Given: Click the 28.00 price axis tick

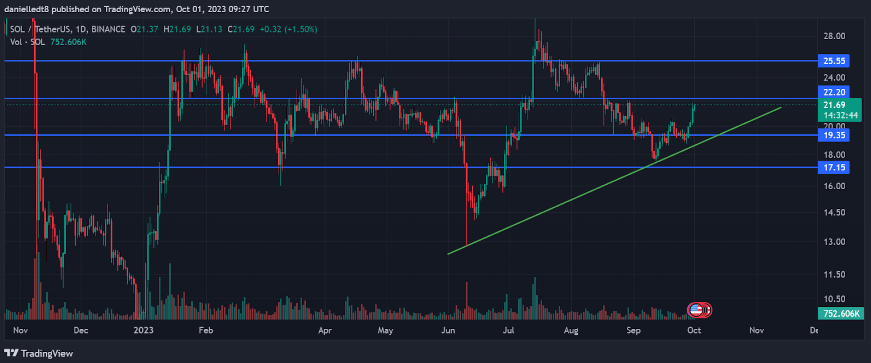Looking at the screenshot, I should click(x=835, y=36).
